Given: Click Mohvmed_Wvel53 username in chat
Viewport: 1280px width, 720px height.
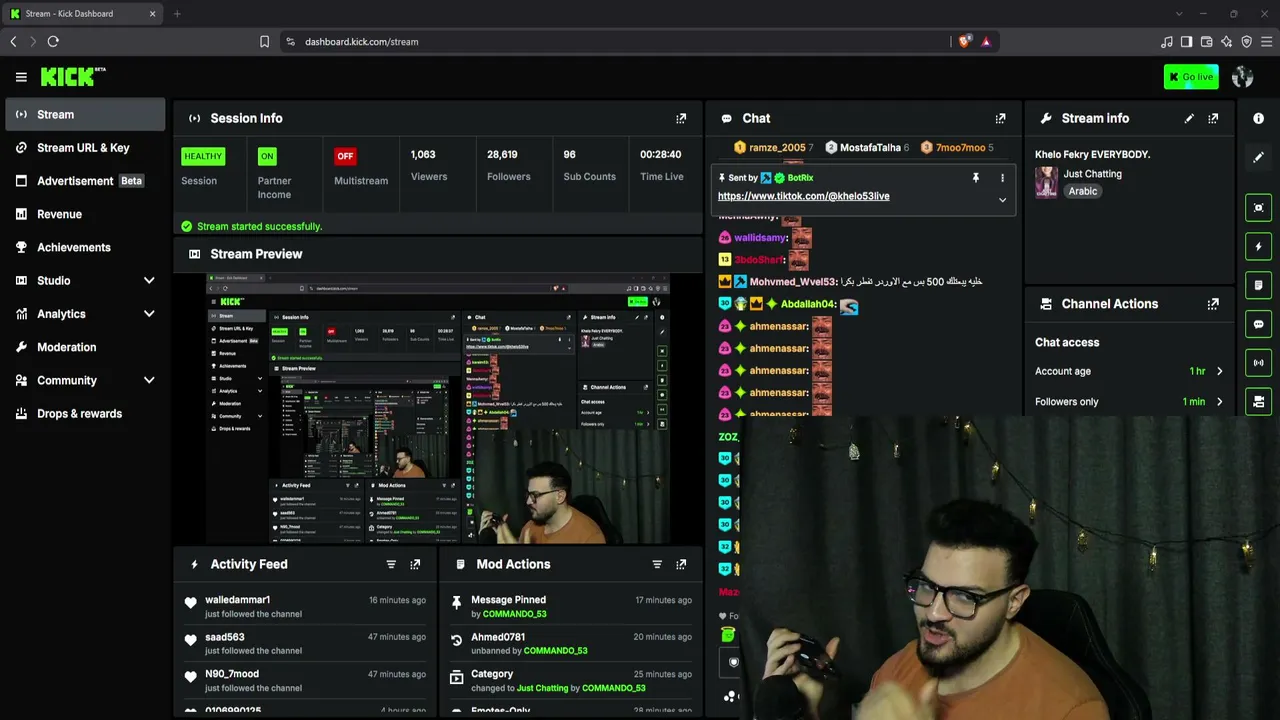Looking at the screenshot, I should click(792, 282).
